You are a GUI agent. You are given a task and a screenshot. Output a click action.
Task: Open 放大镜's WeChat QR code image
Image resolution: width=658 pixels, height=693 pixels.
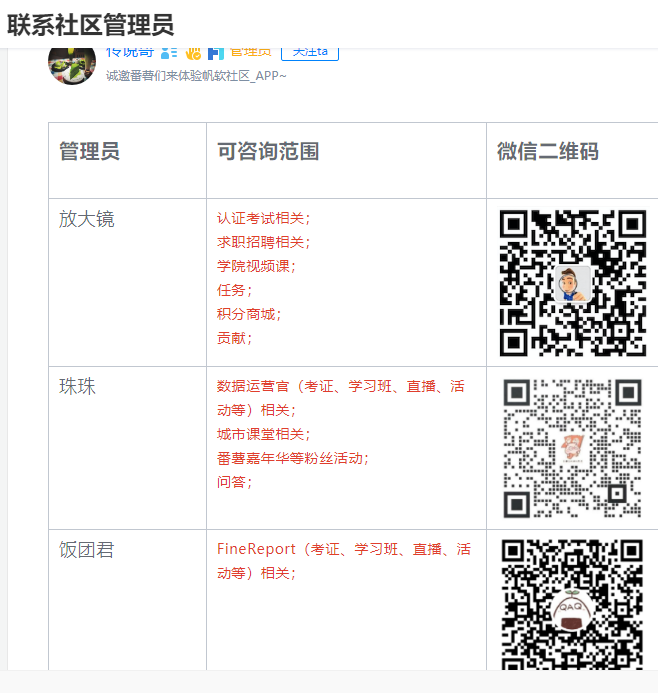point(573,283)
